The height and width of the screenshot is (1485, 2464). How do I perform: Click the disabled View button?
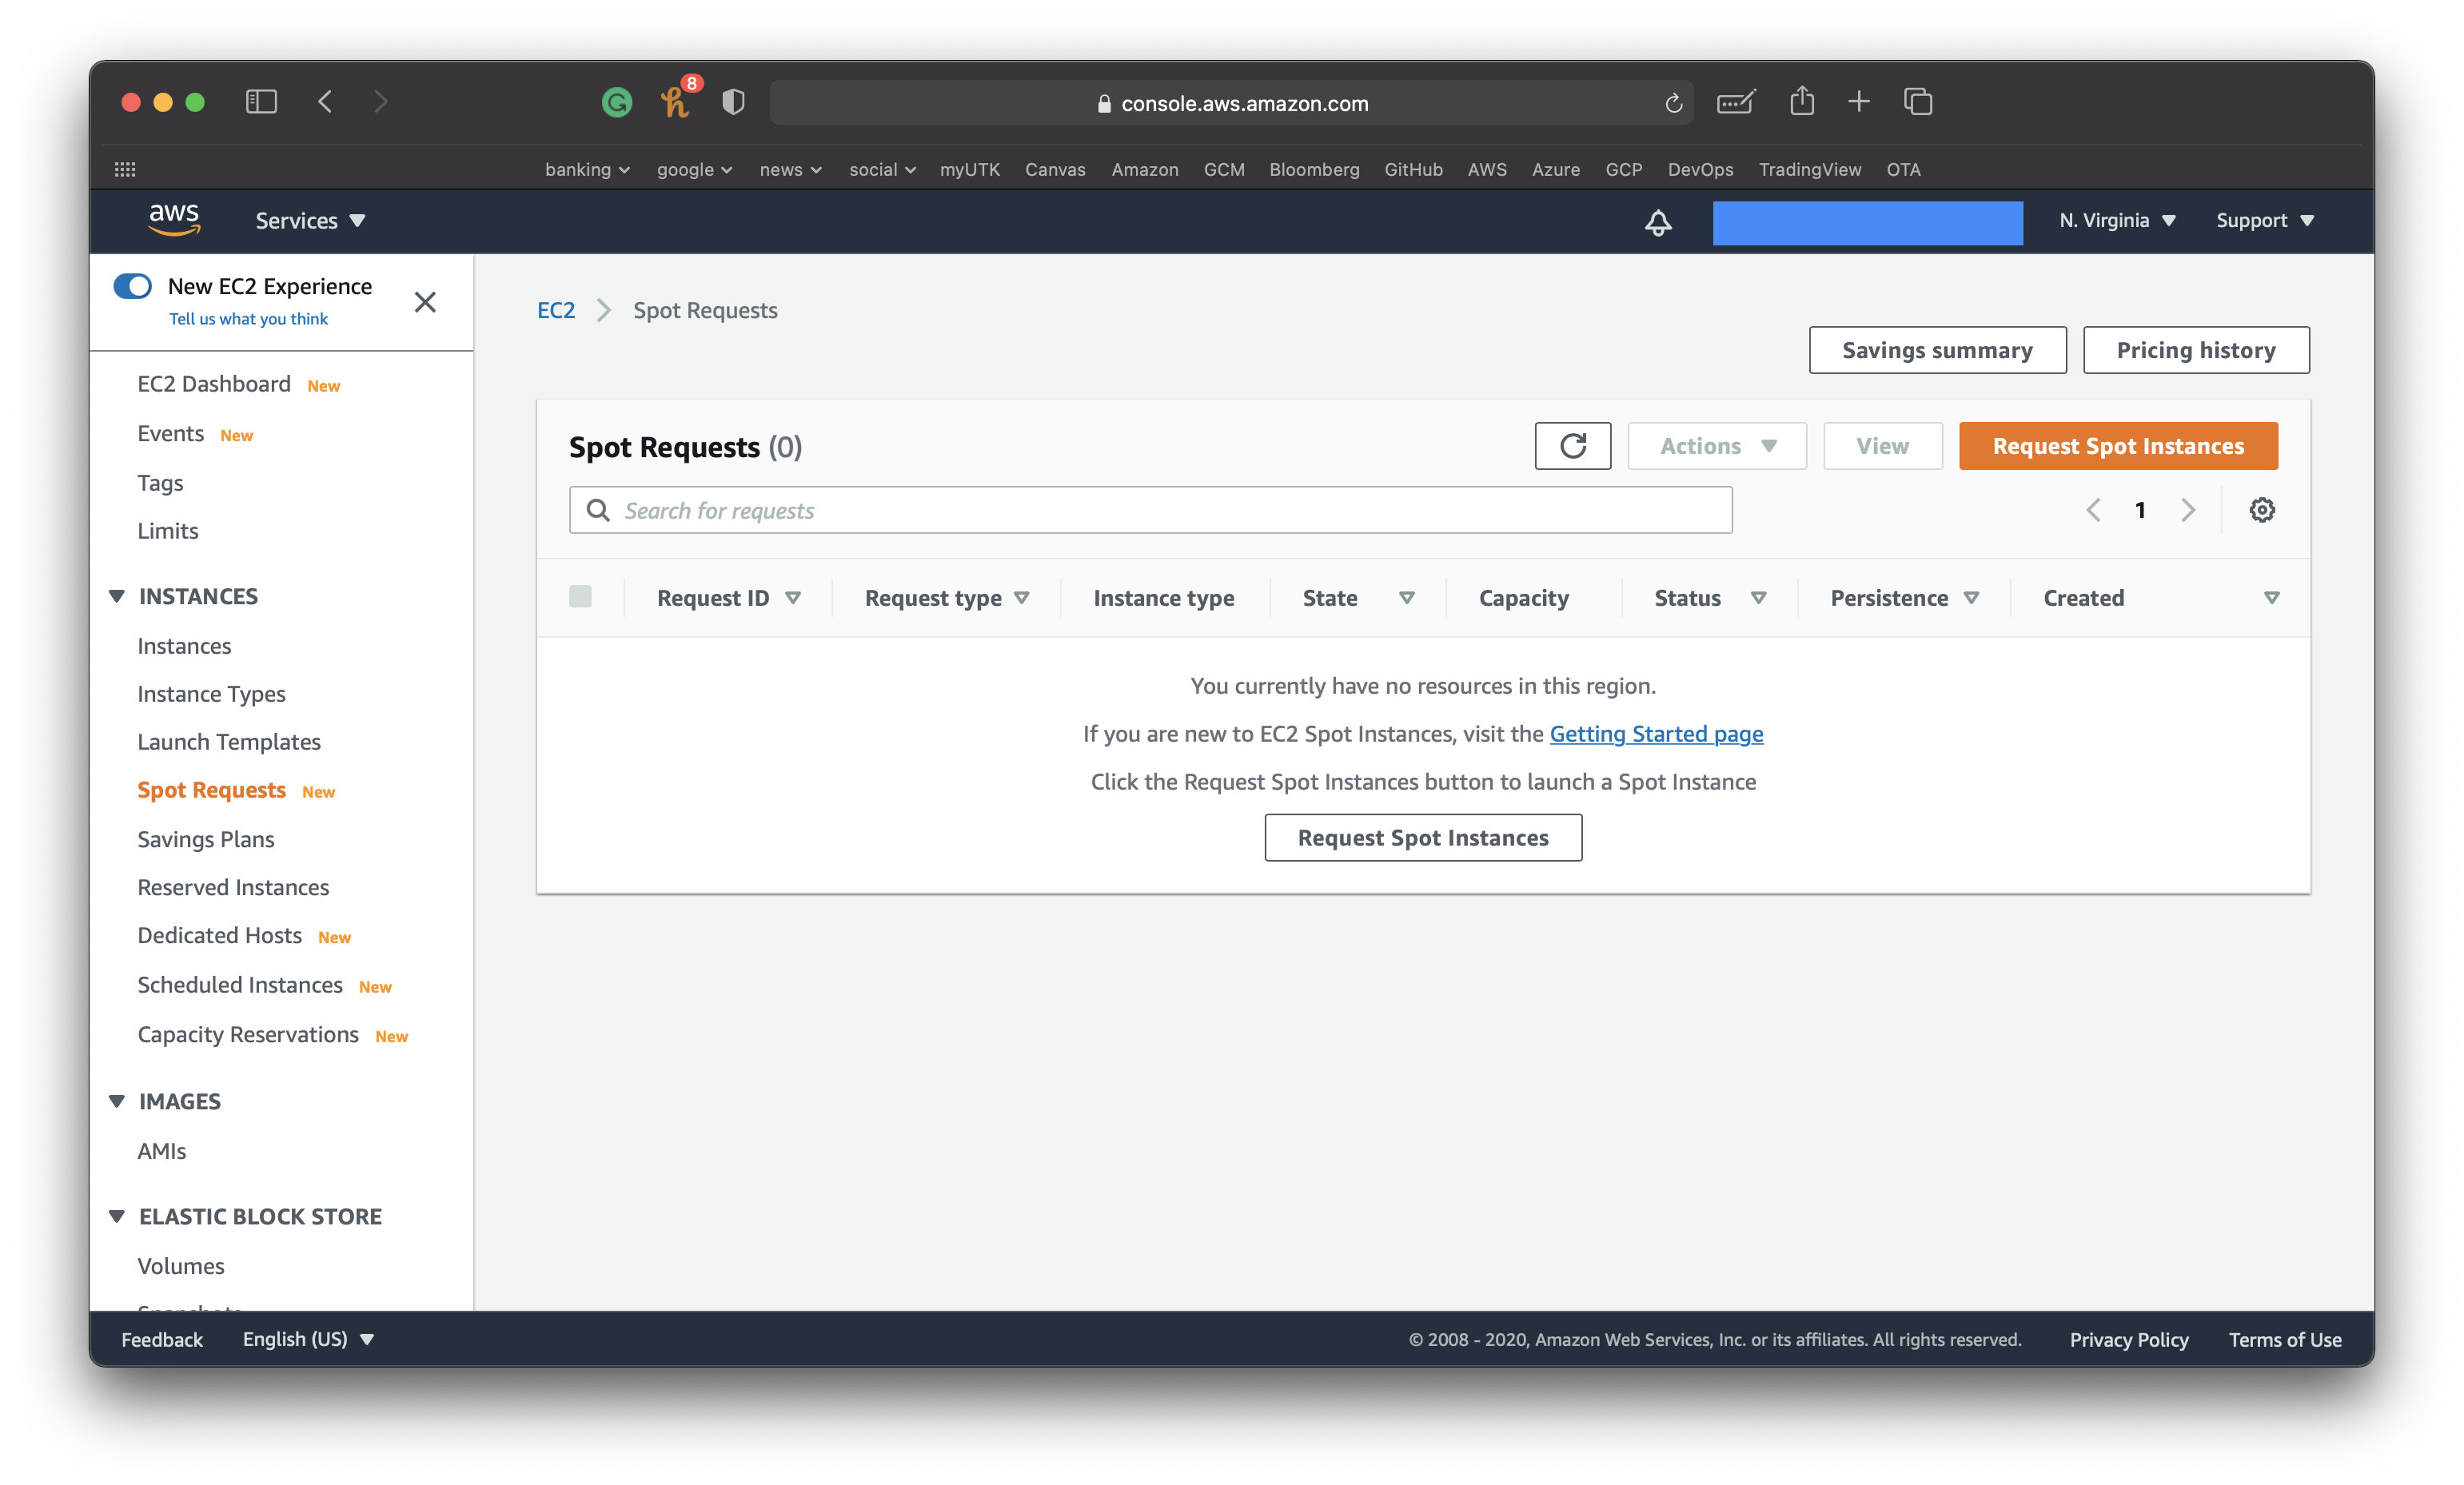1882,446
